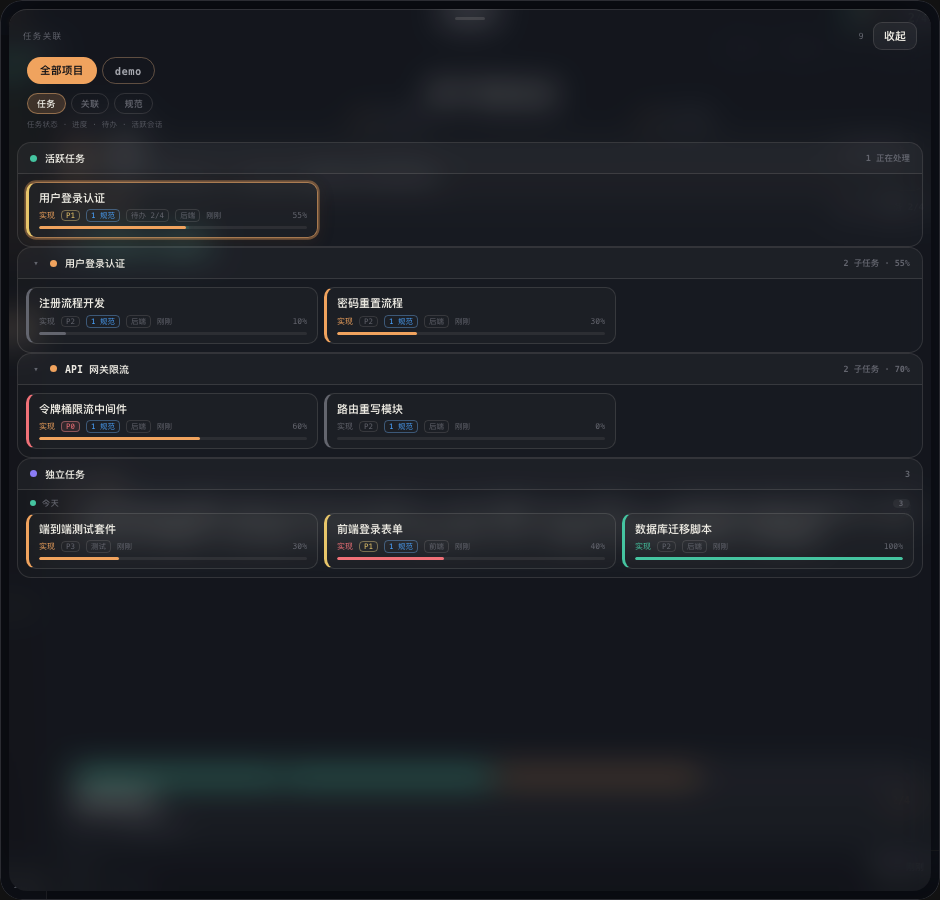The width and height of the screenshot is (940, 900).
Task: Open the 端到端测试套件 task card title
Action: (x=77, y=529)
